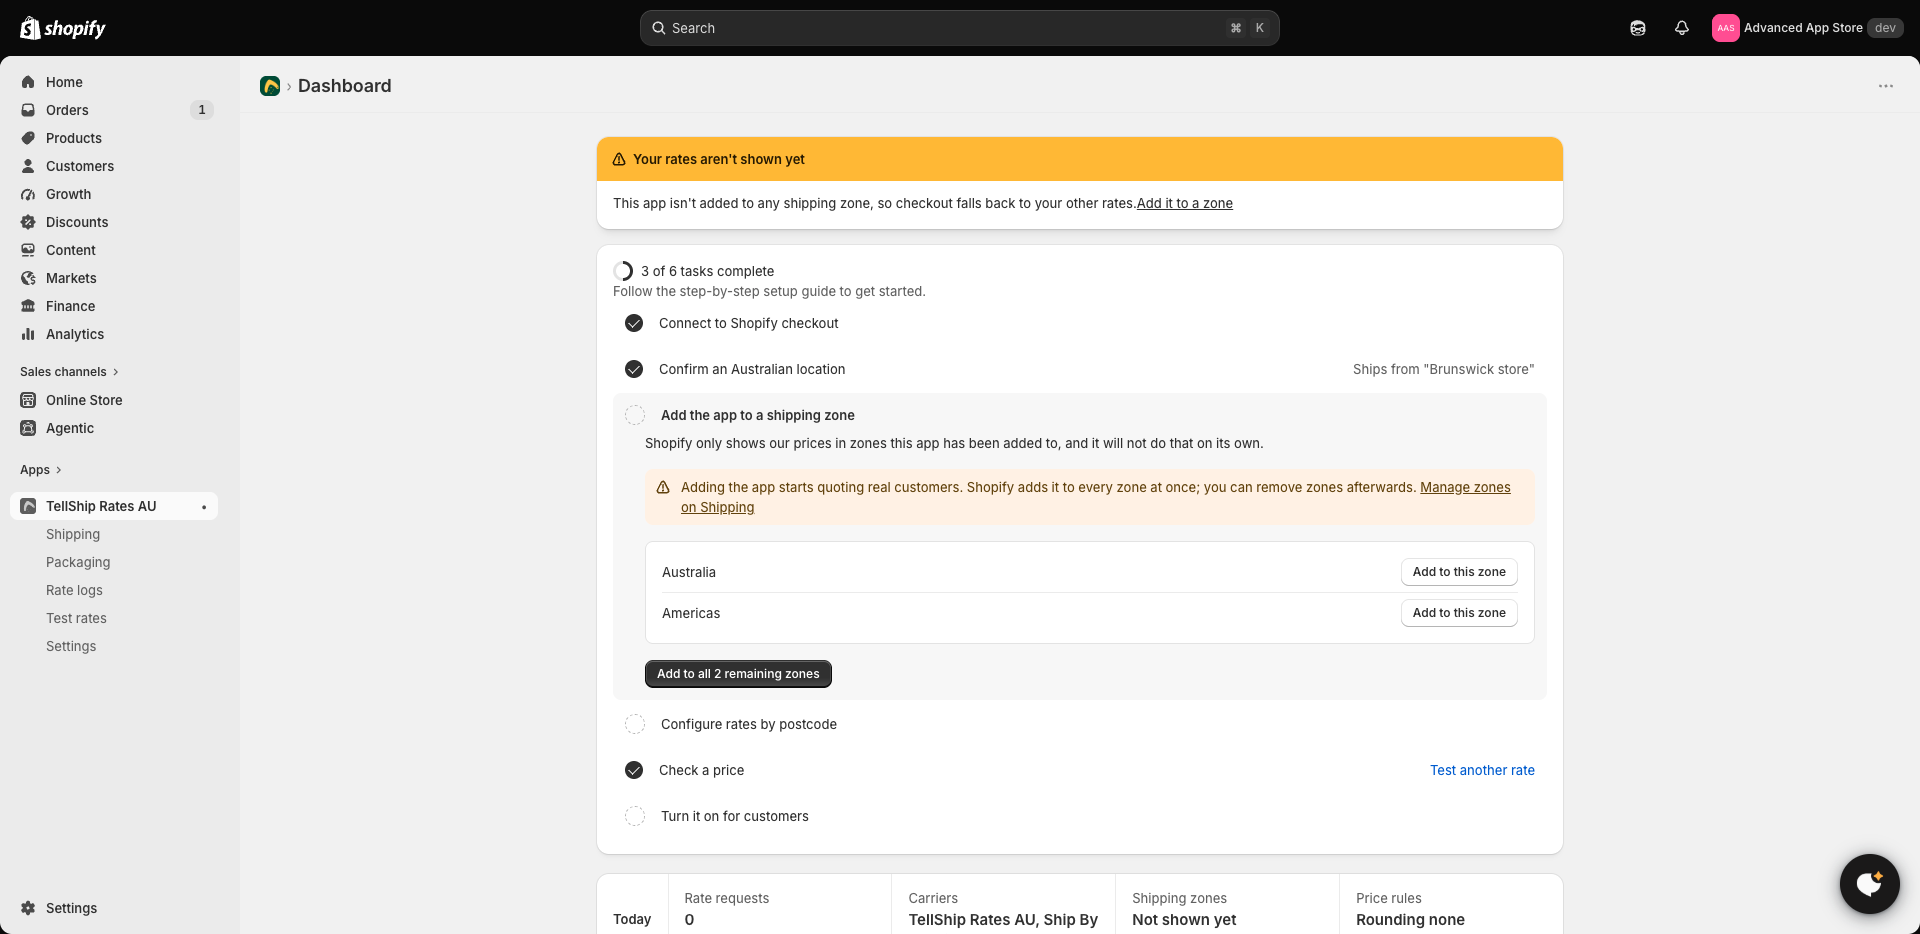
Task: Click the Customers person icon
Action: [x=28, y=166]
